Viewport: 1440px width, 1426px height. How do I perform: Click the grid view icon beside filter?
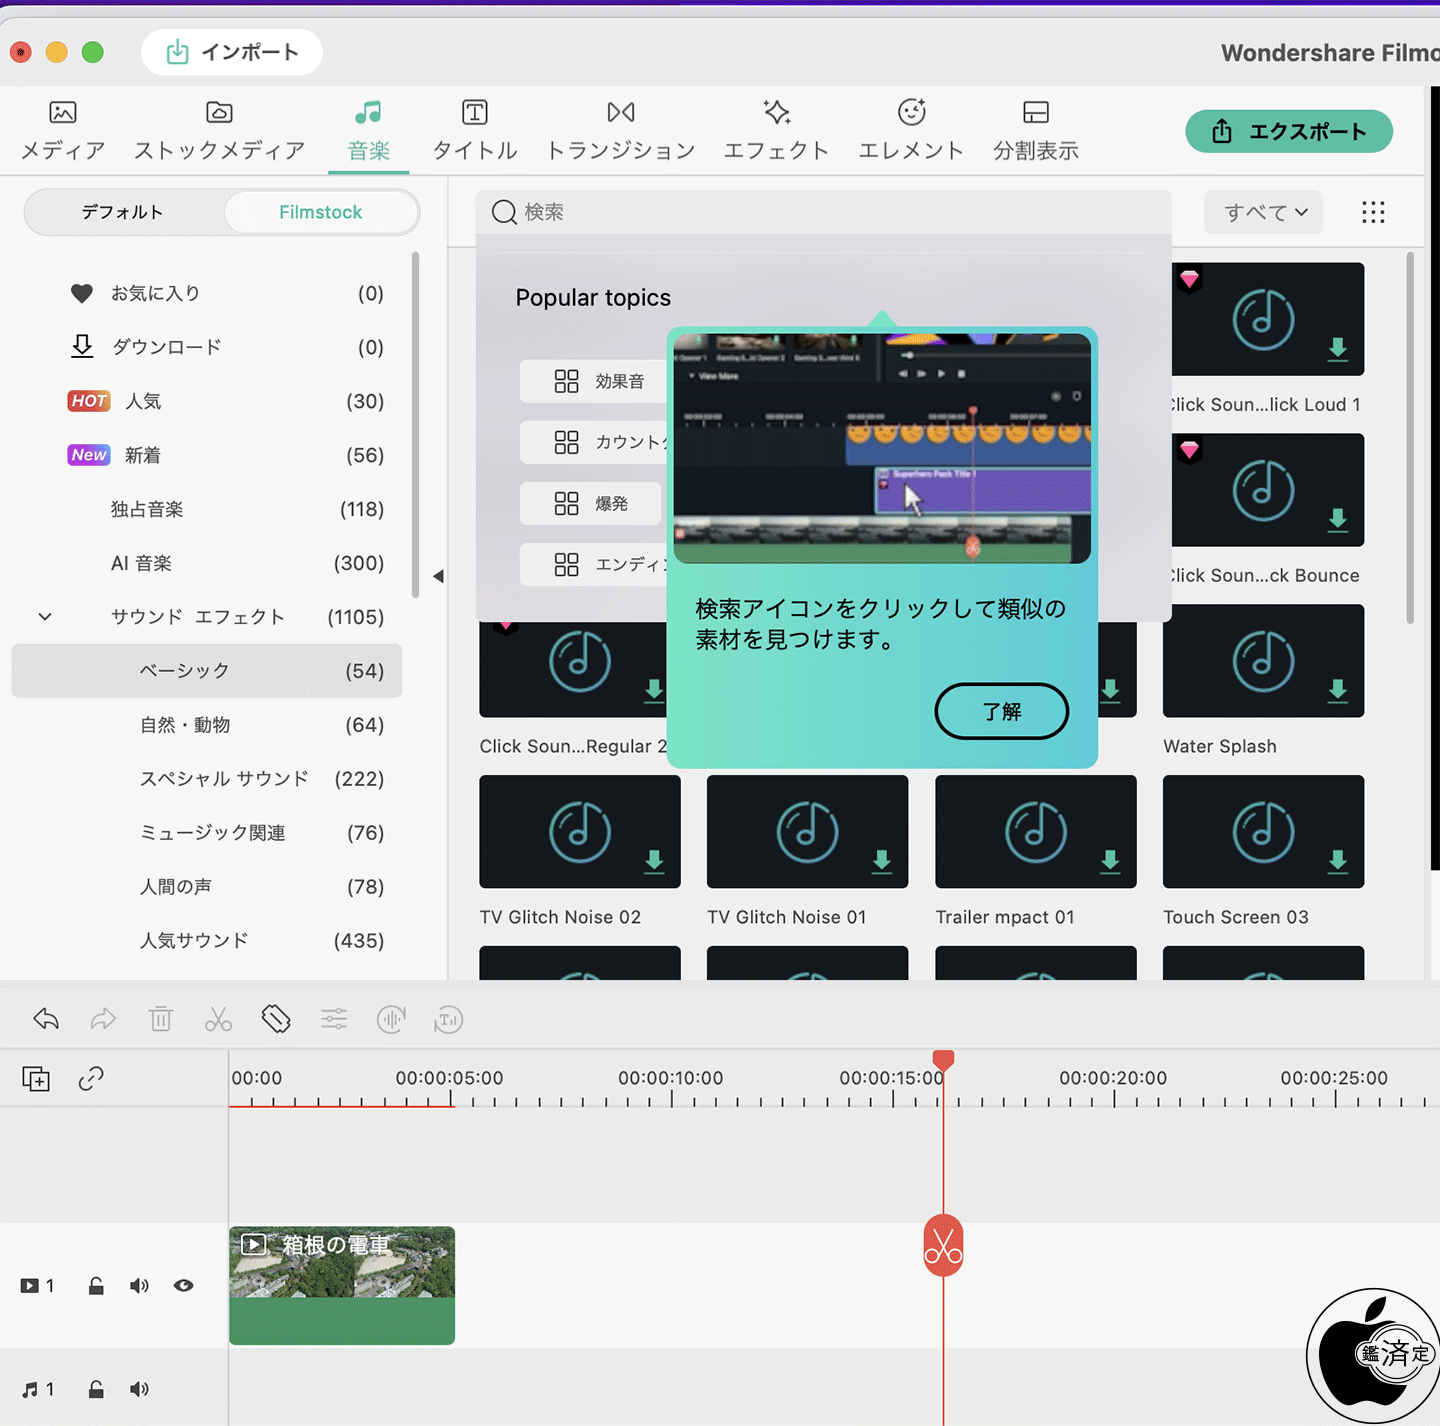[x=1373, y=212]
